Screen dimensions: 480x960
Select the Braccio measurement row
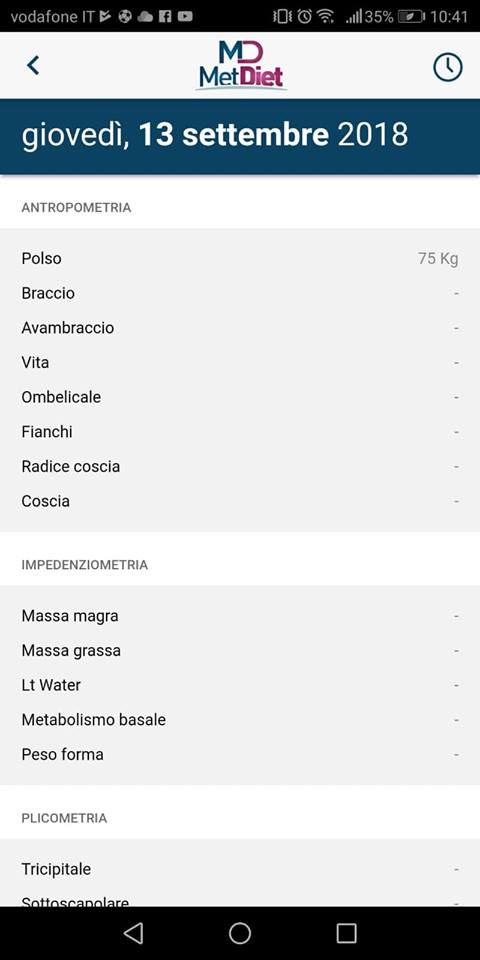tap(240, 293)
